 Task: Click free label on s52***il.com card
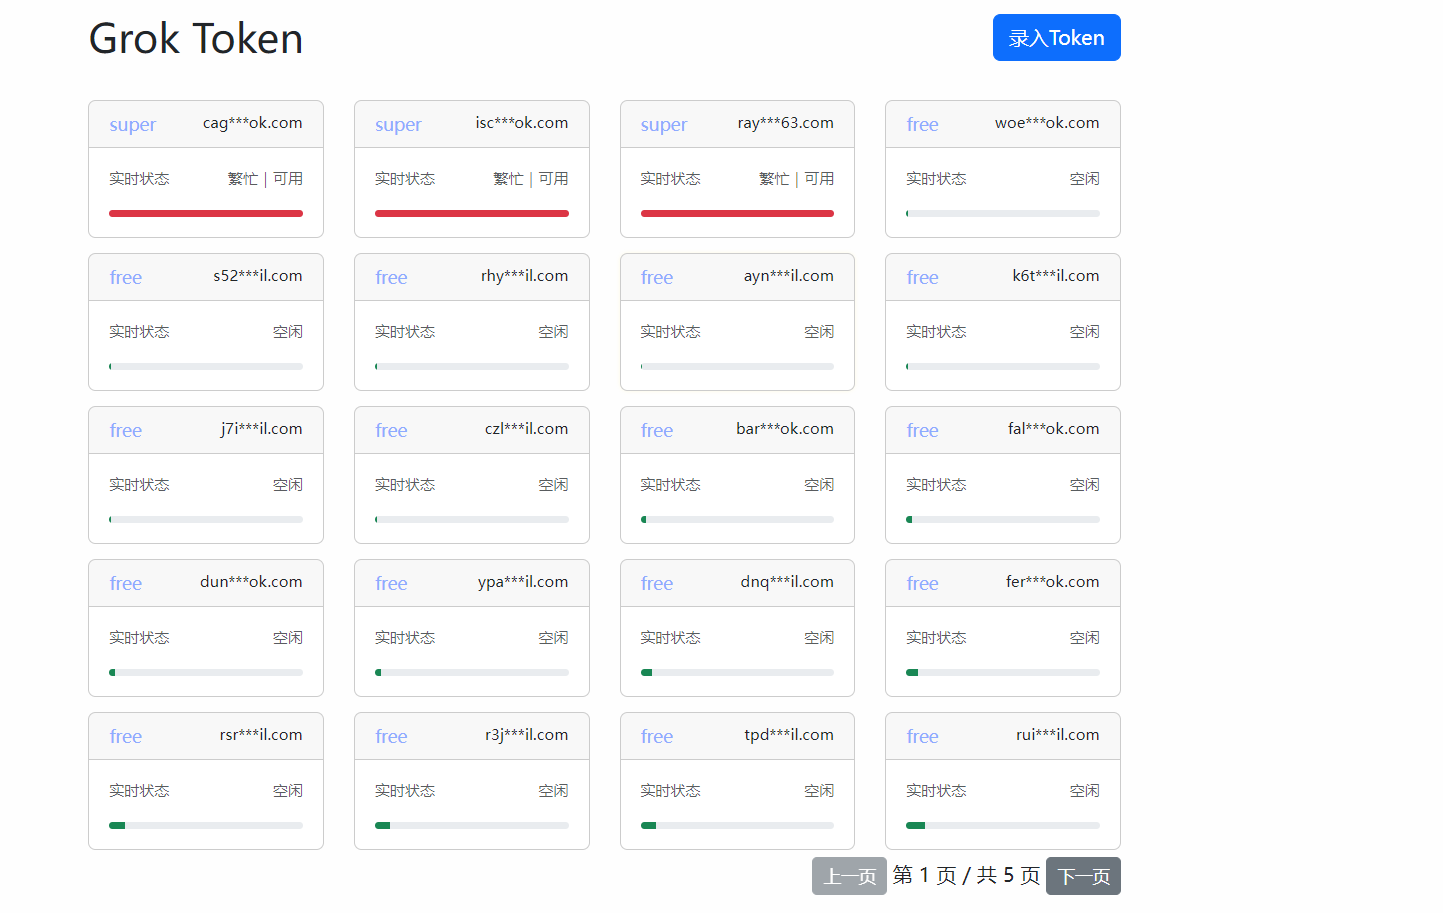tap(126, 278)
